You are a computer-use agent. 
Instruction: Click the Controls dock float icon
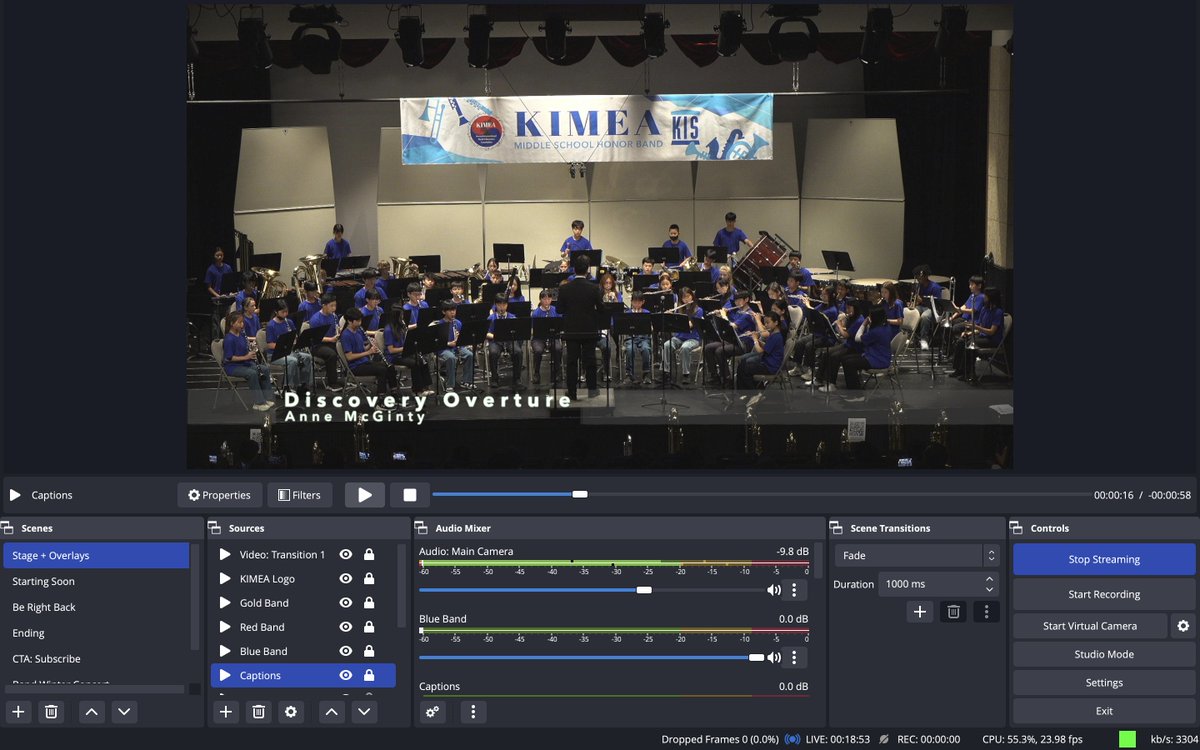point(1015,528)
